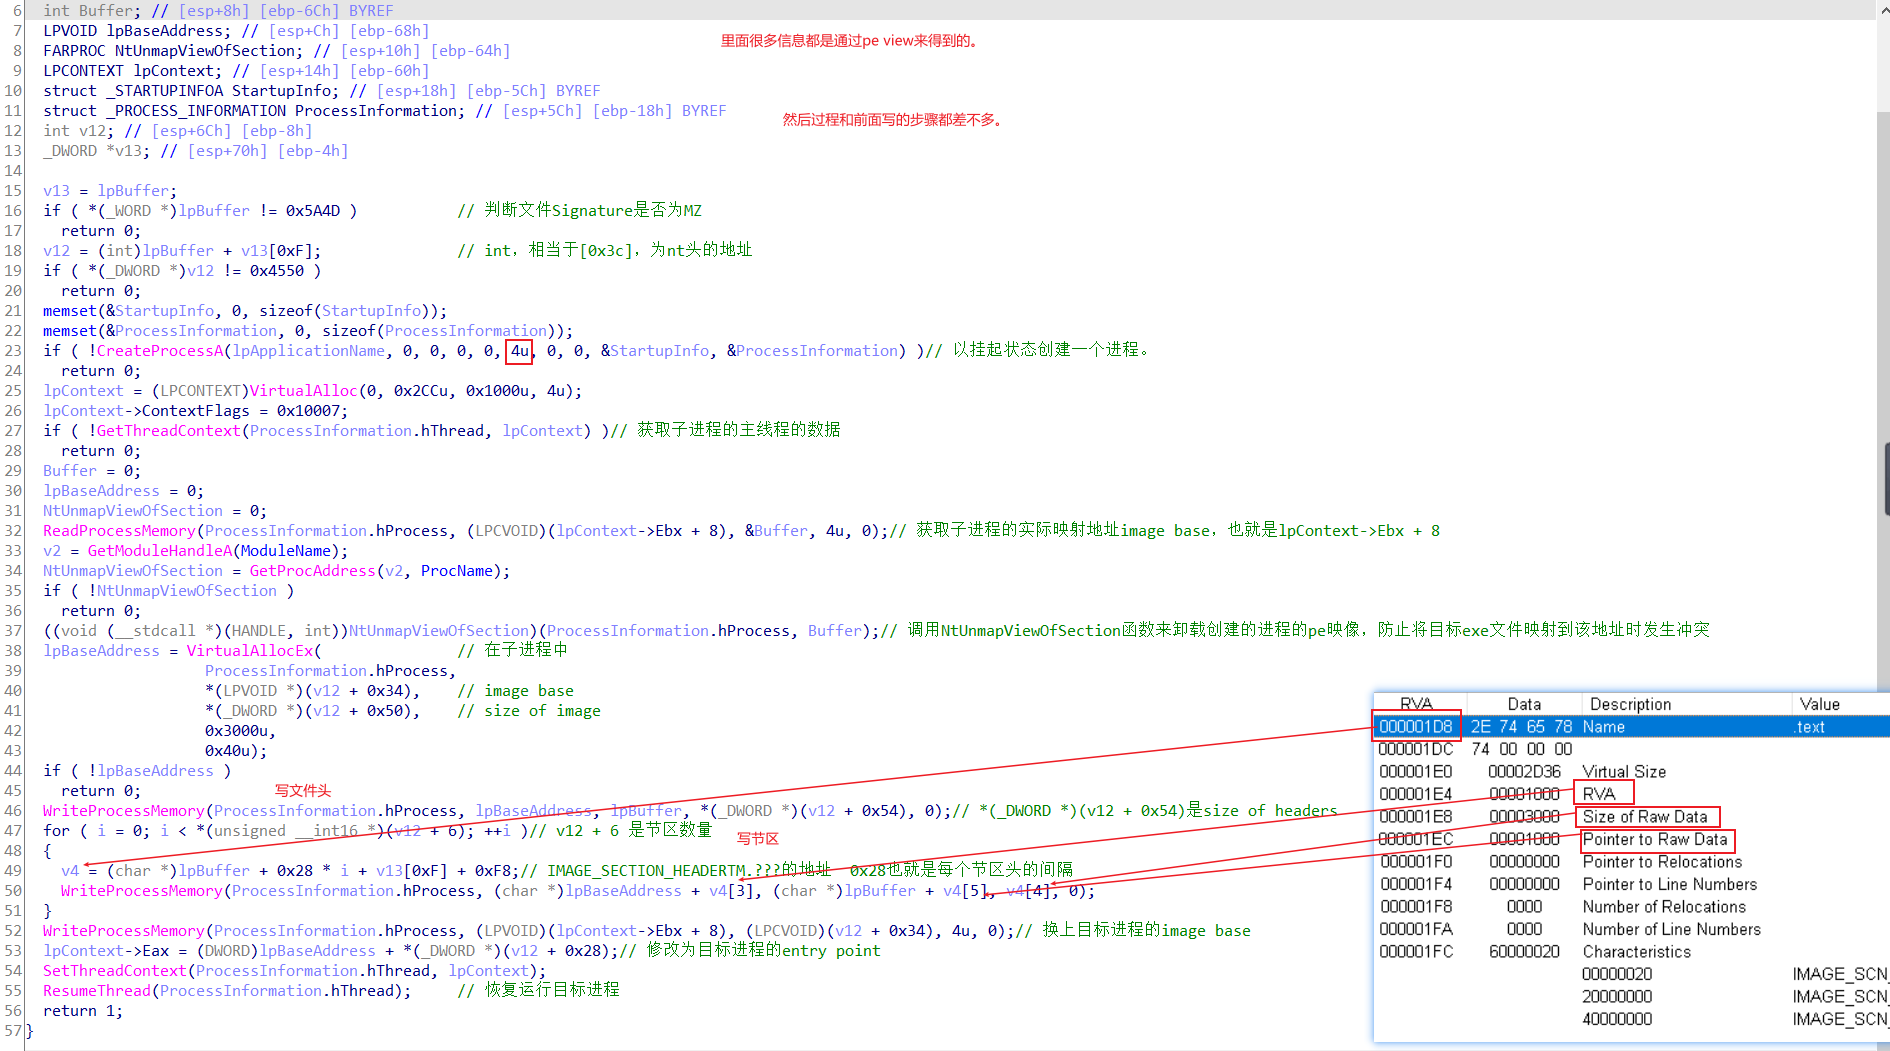Click data value 00002D36
The height and width of the screenshot is (1051, 1890).
pyautogui.click(x=1524, y=772)
